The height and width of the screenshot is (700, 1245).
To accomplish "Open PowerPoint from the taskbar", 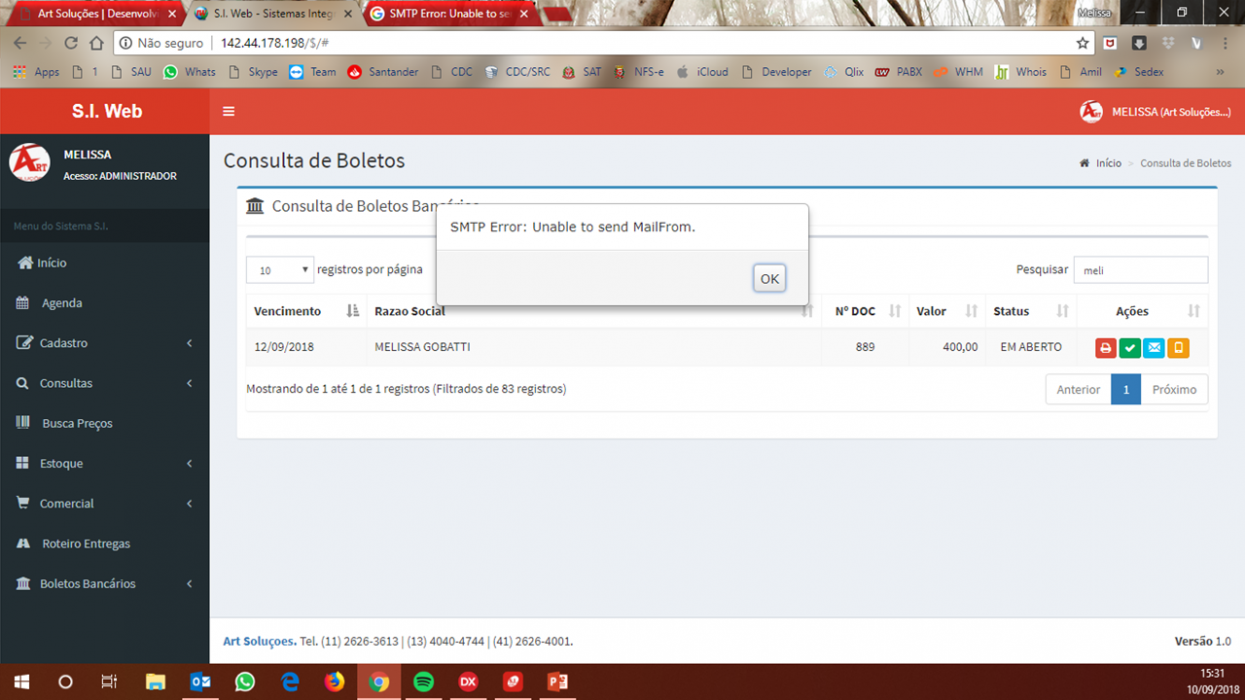I will tap(558, 682).
